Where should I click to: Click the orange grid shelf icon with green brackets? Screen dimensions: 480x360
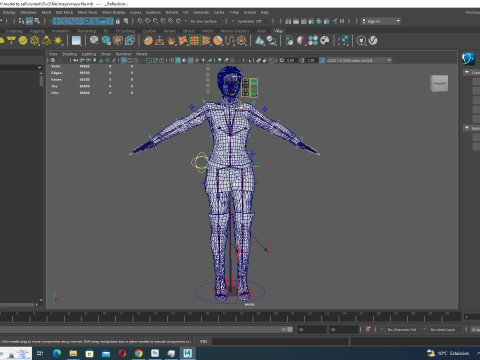[x=194, y=41]
